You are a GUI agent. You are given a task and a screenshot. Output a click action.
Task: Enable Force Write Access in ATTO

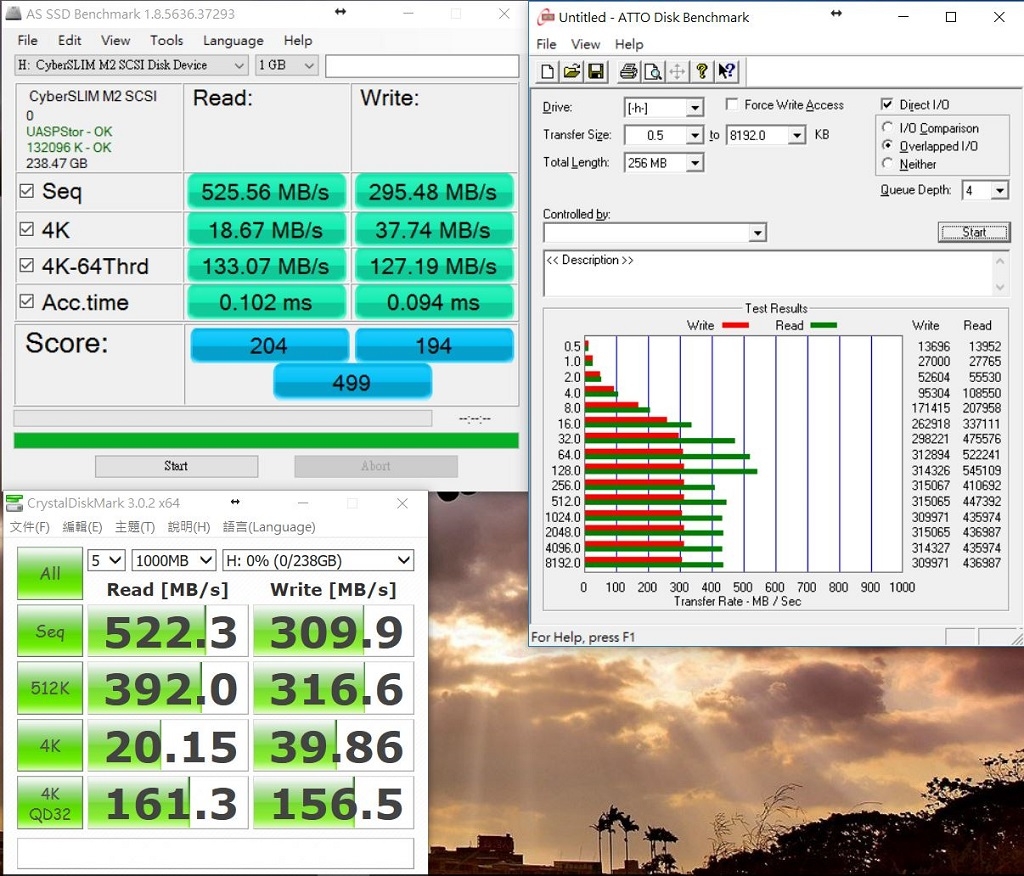[x=732, y=105]
